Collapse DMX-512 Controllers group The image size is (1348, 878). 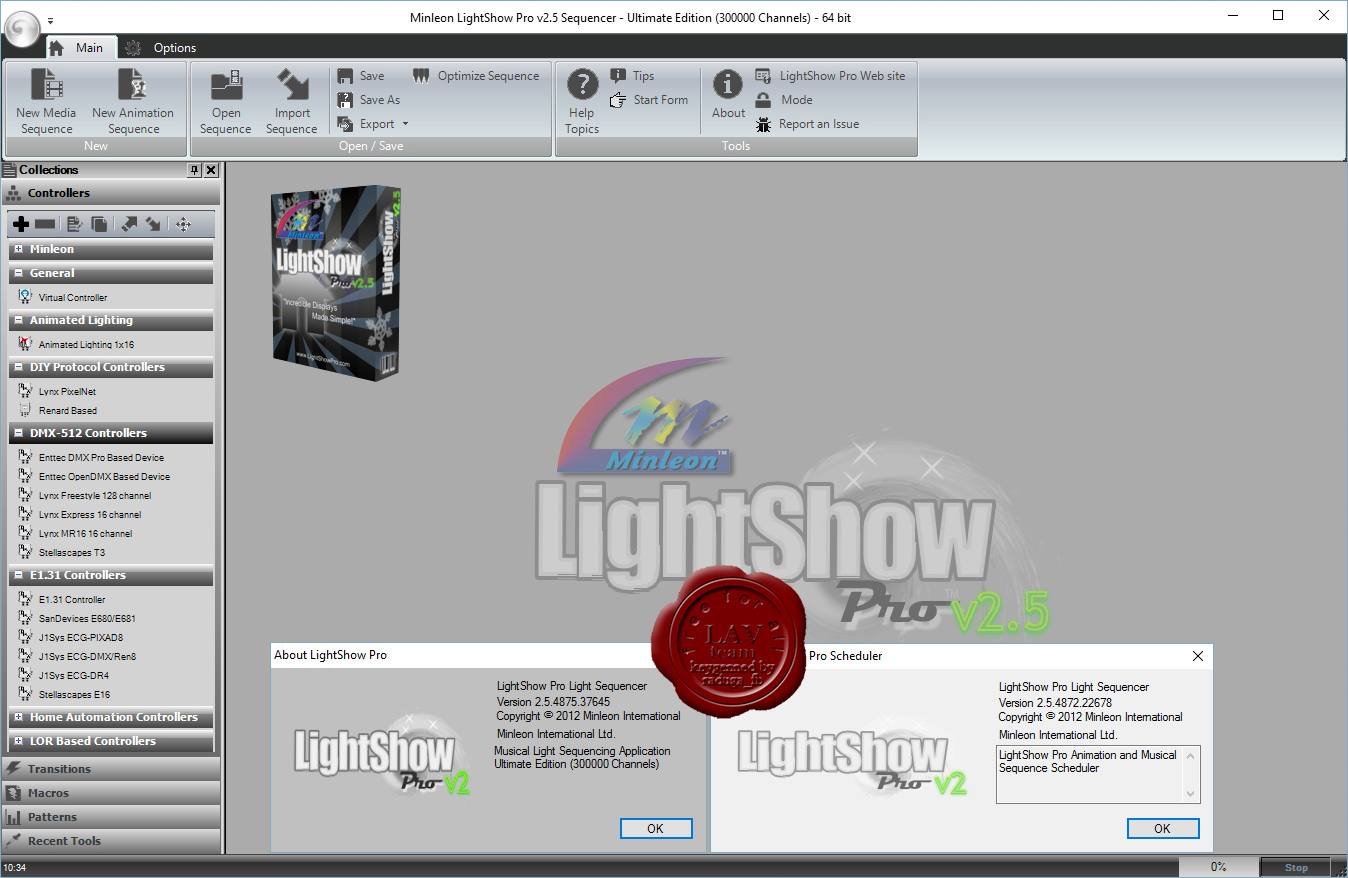pos(19,433)
